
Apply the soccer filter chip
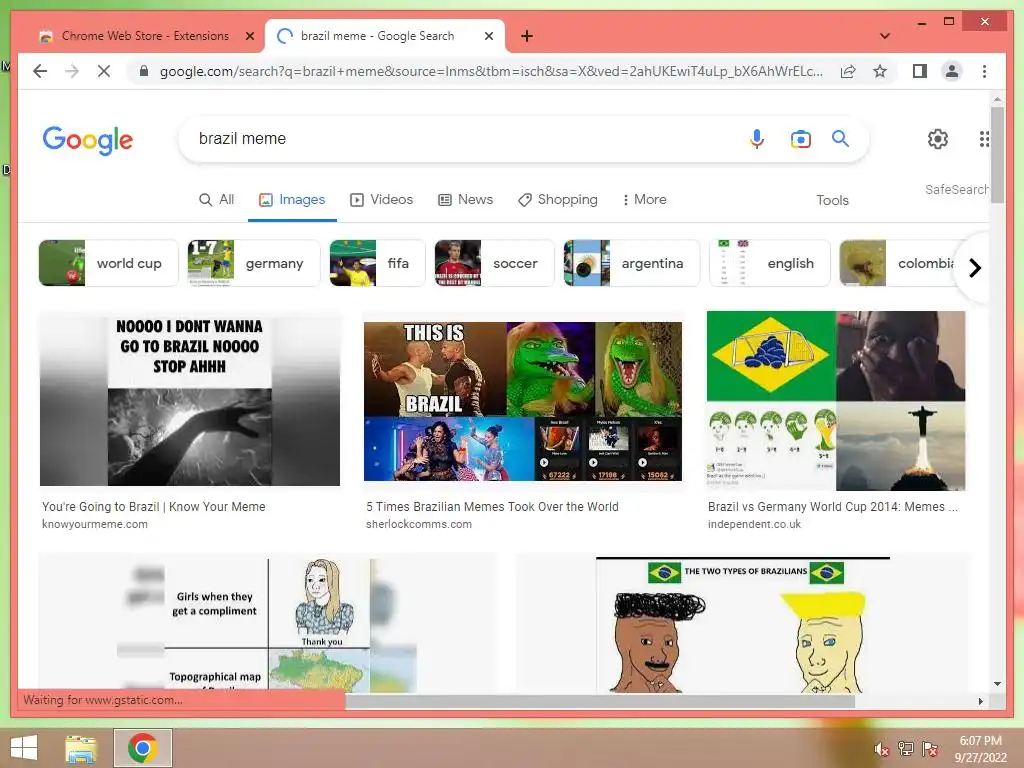(494, 263)
